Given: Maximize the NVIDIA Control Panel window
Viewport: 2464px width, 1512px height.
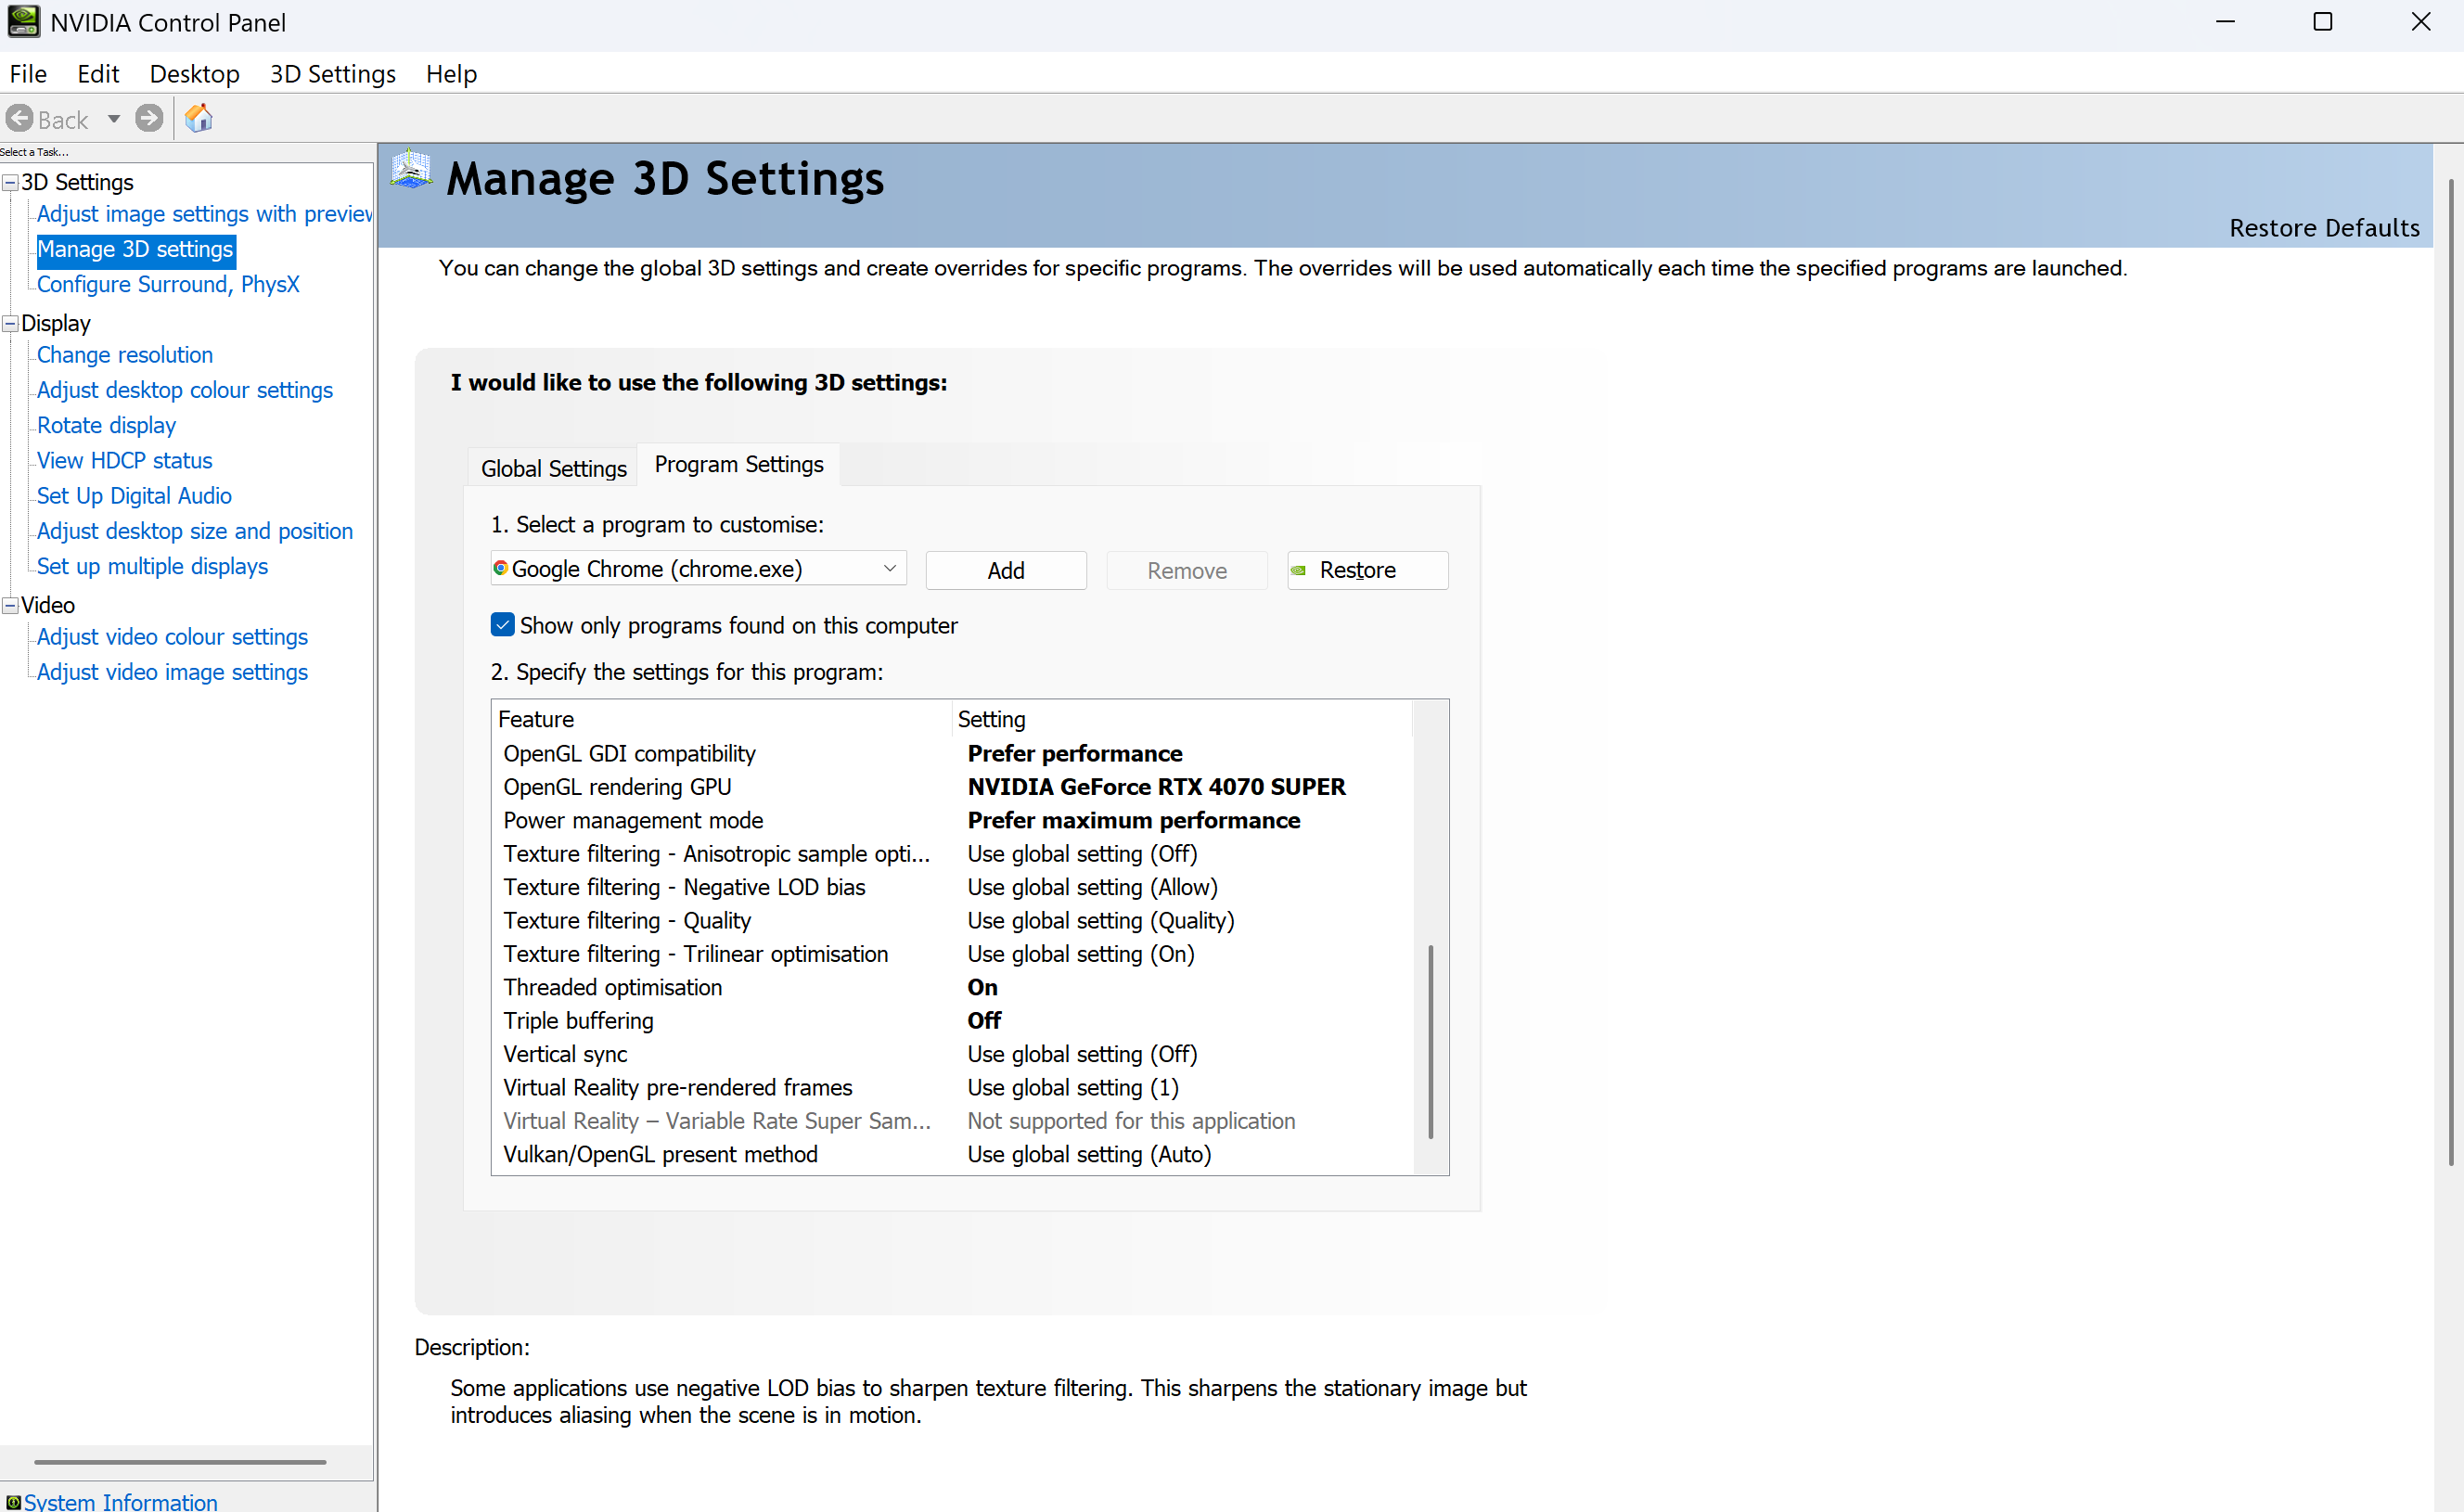Looking at the screenshot, I should tap(2323, 22).
